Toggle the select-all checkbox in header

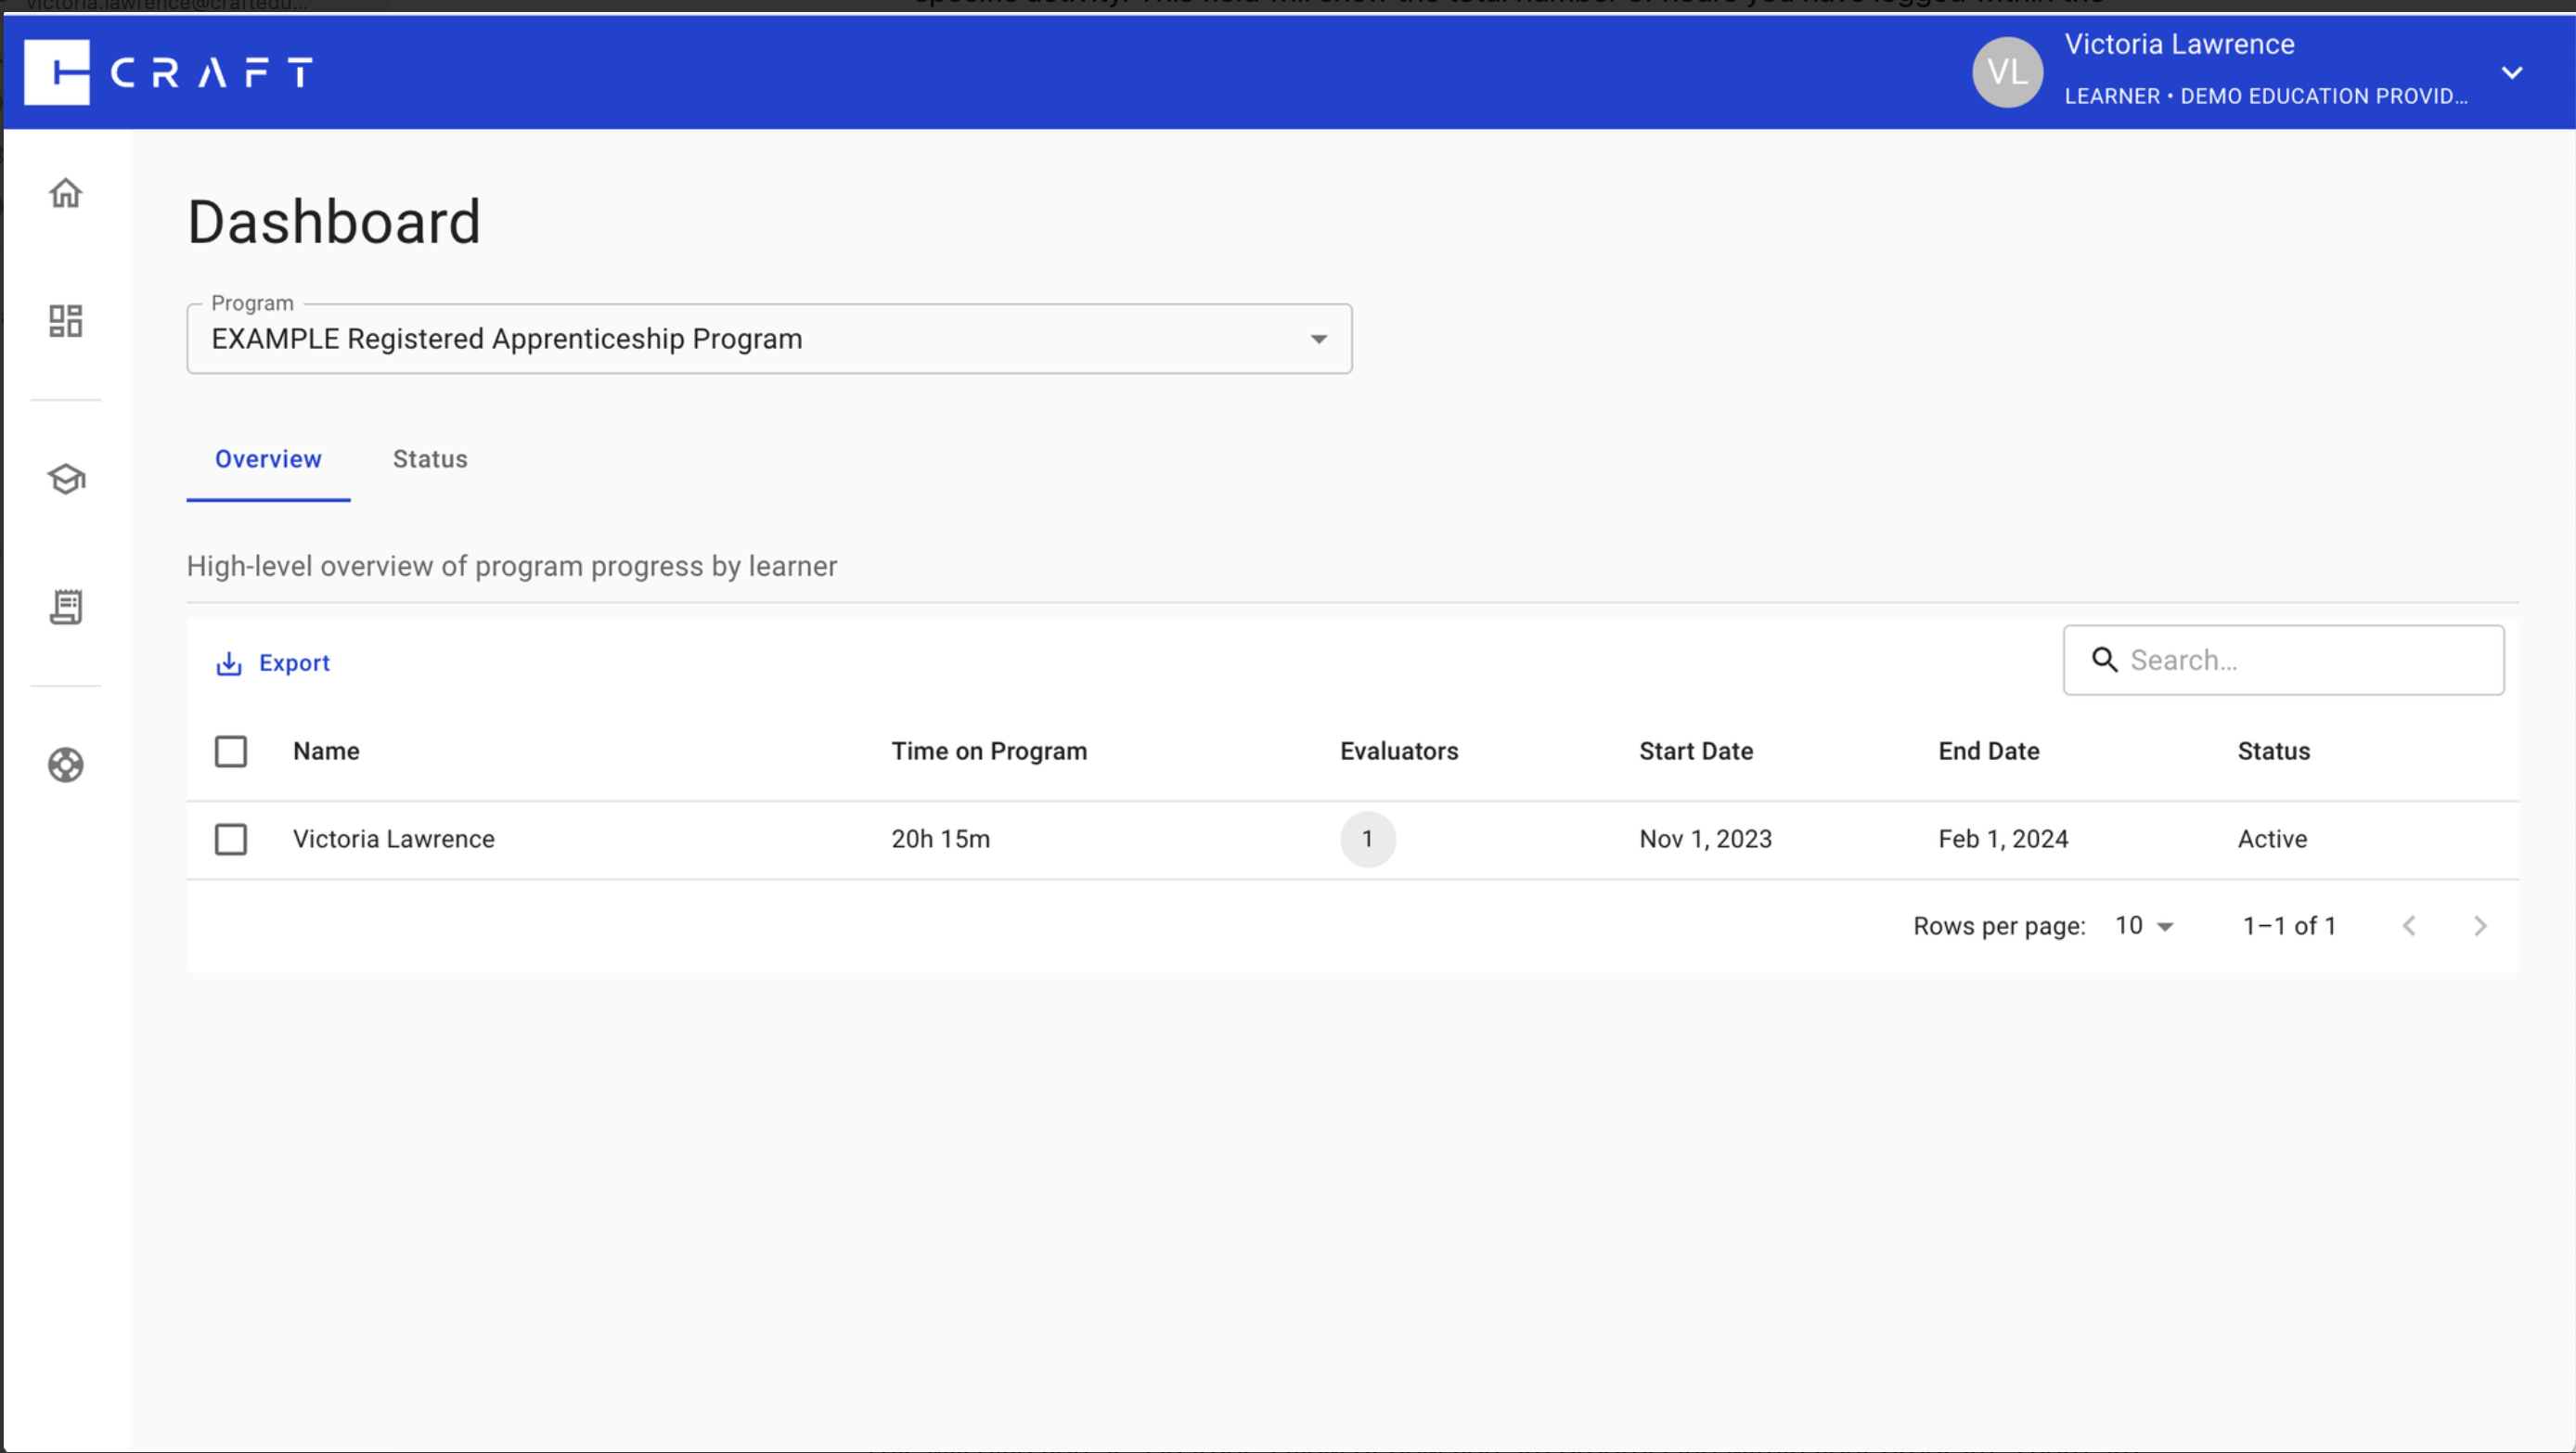[x=231, y=751]
